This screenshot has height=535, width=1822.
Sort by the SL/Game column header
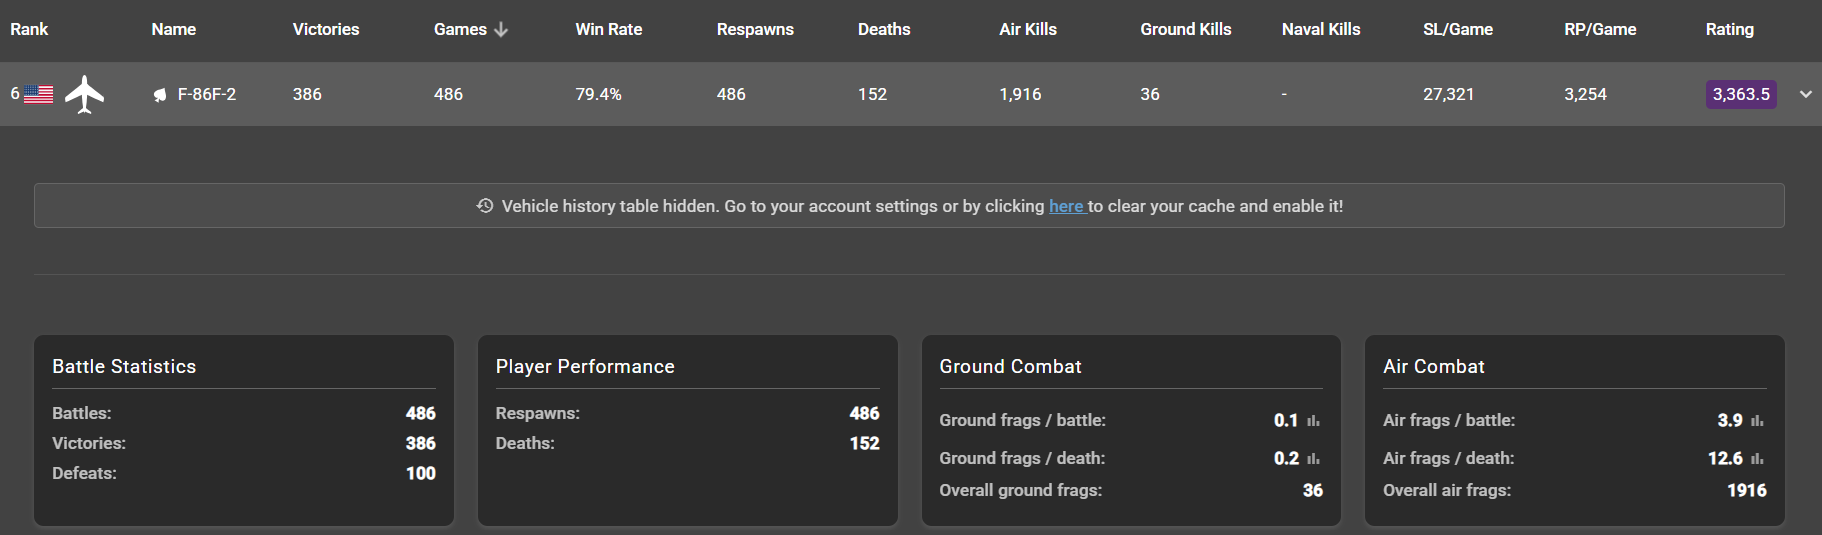click(1457, 30)
